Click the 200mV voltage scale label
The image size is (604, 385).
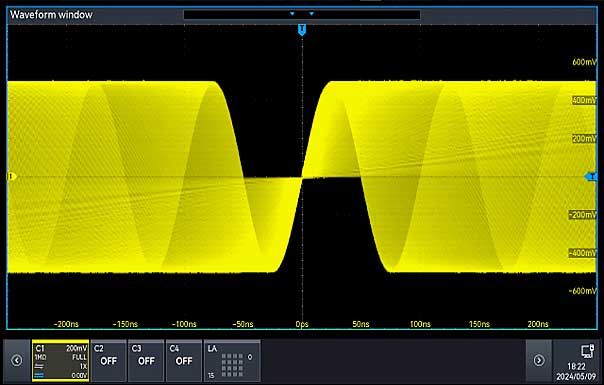point(584,138)
